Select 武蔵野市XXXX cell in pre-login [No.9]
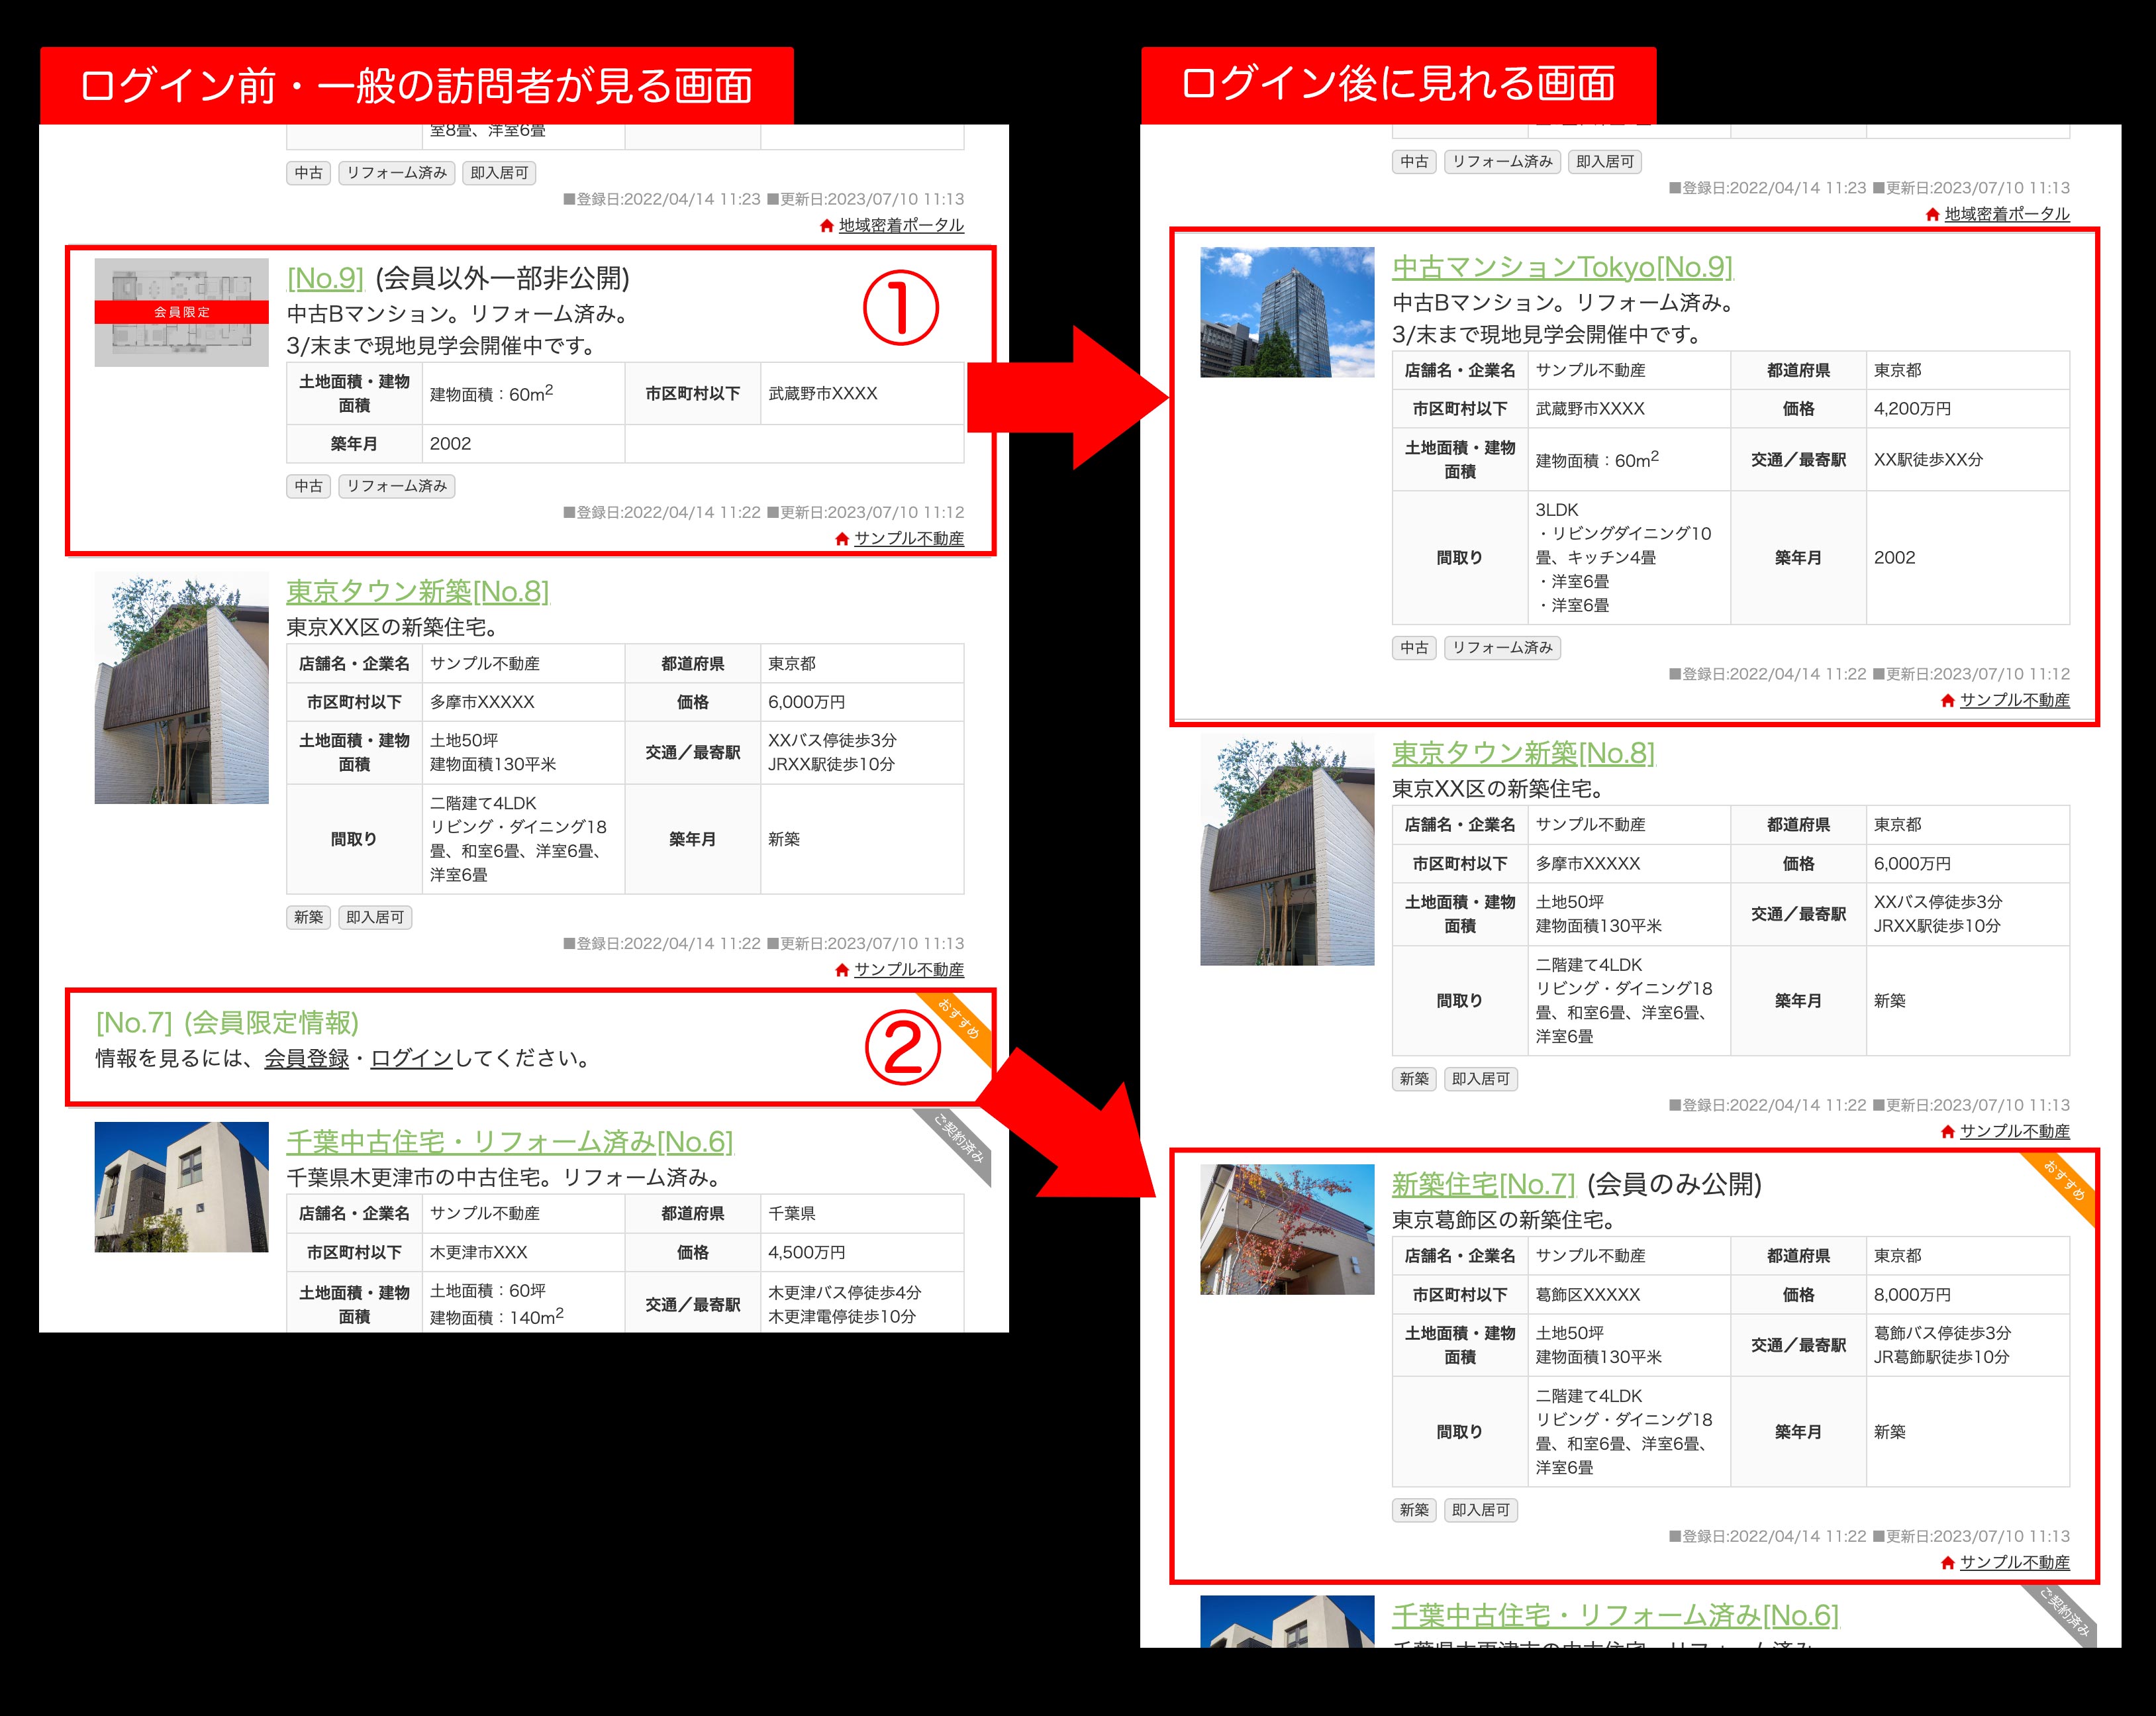 tap(862, 394)
